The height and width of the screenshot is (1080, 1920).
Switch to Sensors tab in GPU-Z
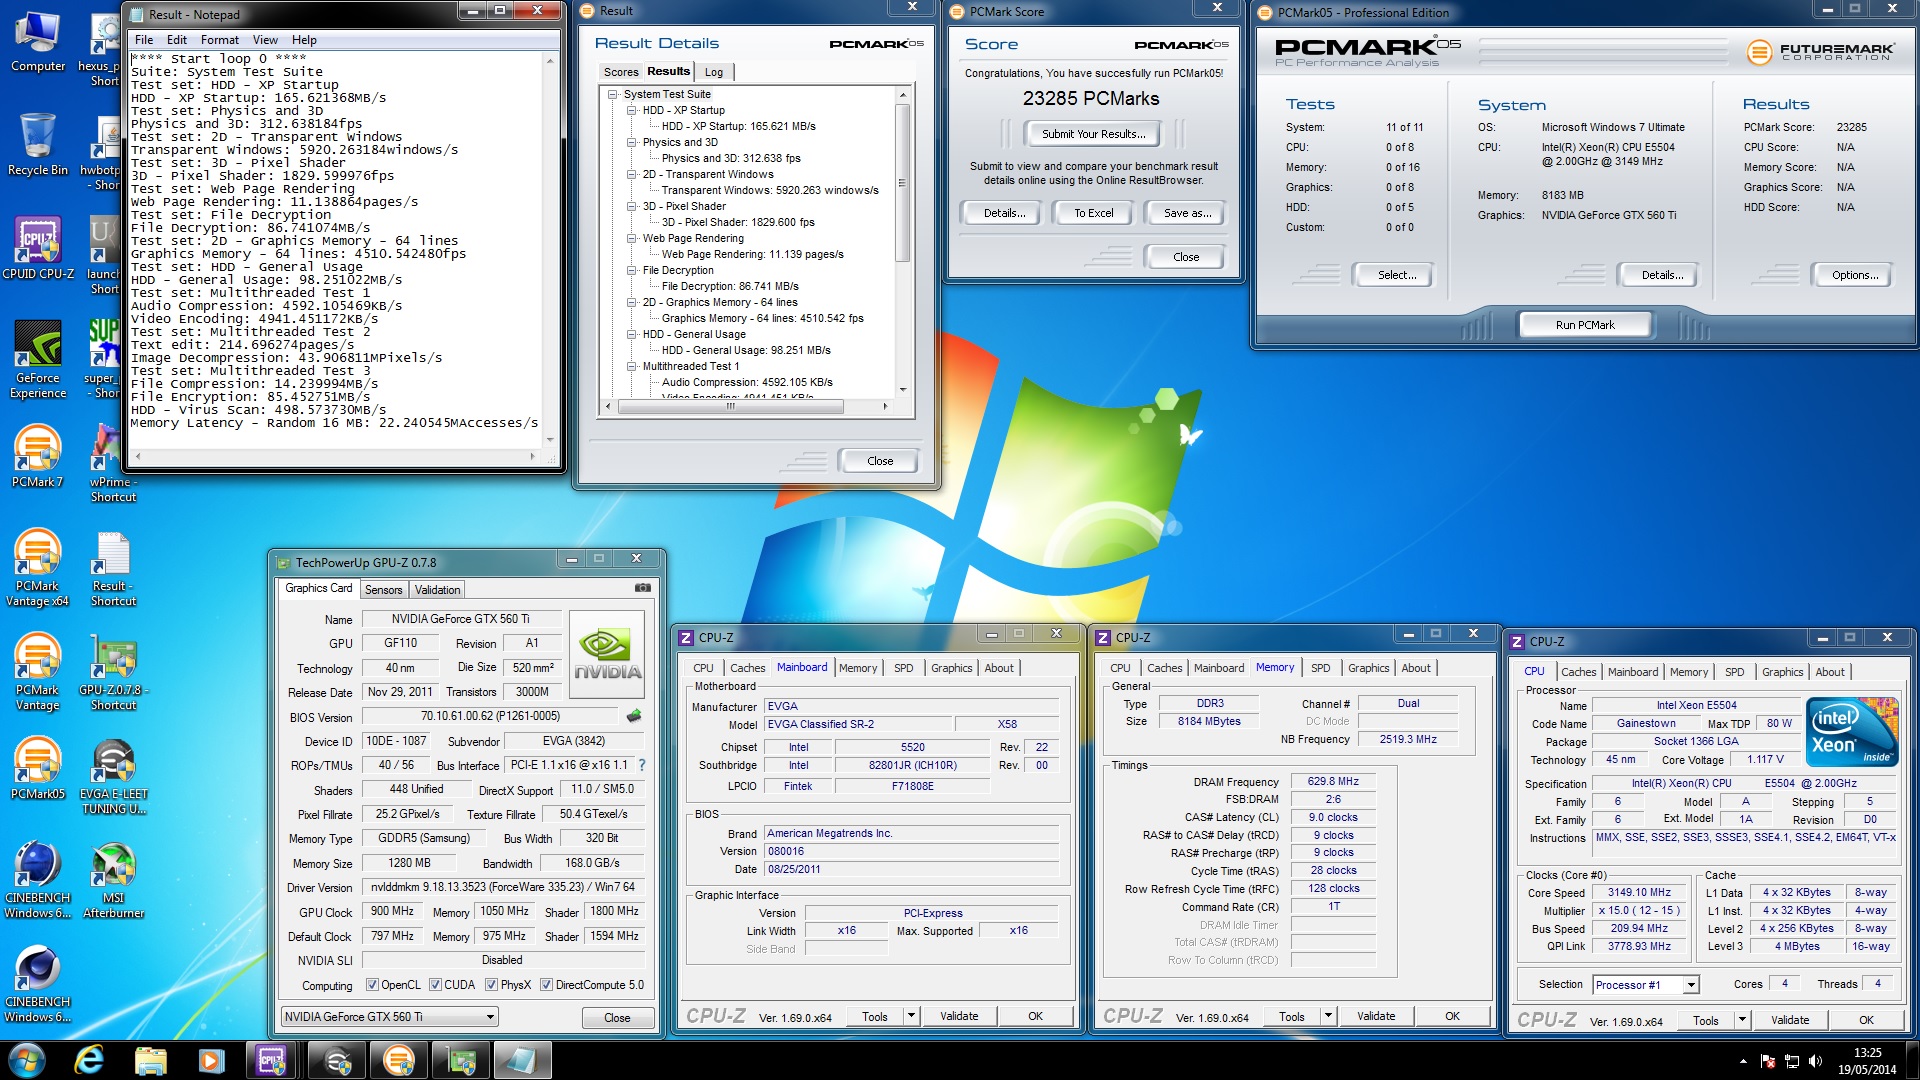point(383,590)
